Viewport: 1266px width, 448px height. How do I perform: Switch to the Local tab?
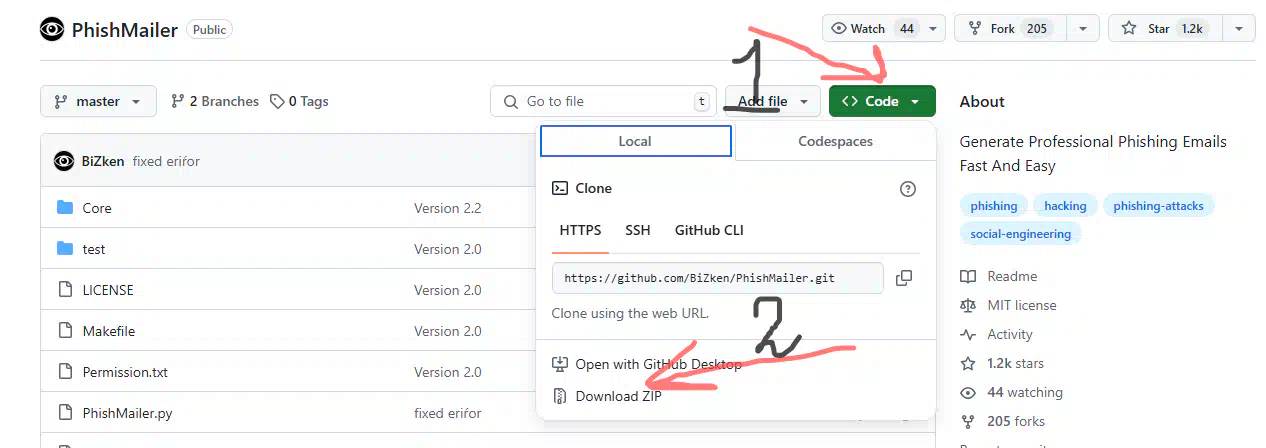(635, 141)
